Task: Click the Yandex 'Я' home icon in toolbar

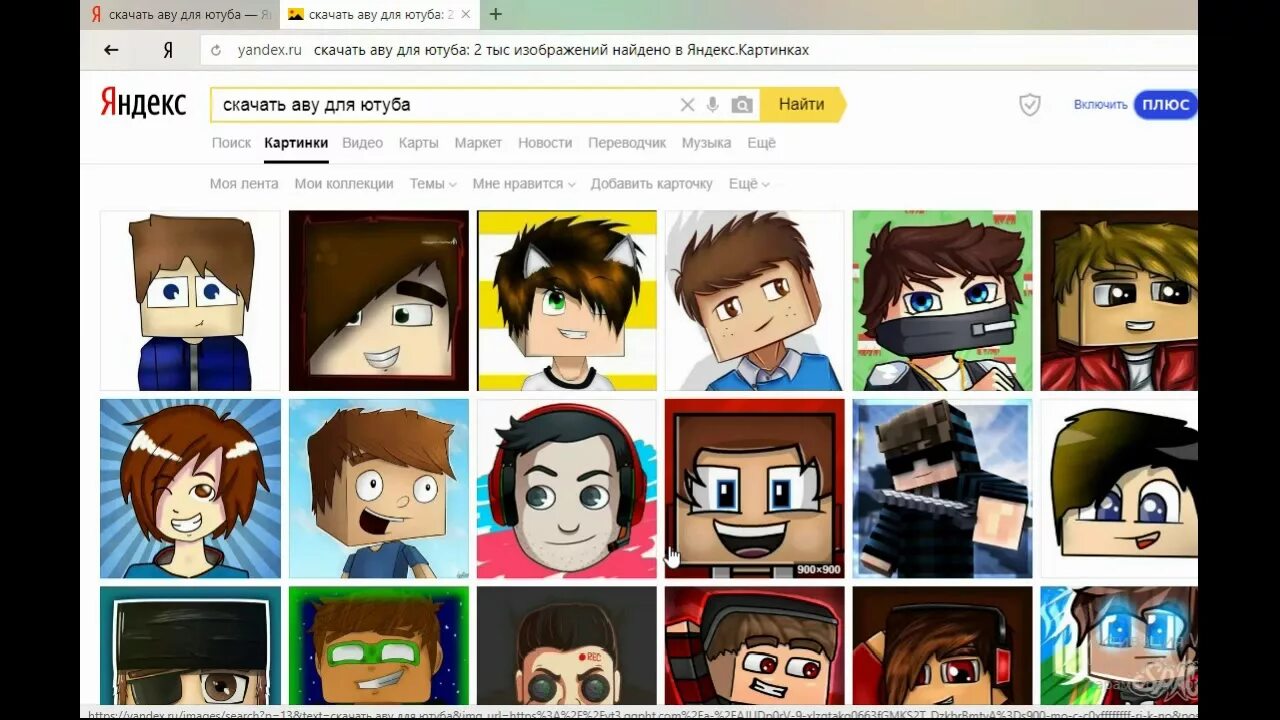Action: (x=168, y=50)
